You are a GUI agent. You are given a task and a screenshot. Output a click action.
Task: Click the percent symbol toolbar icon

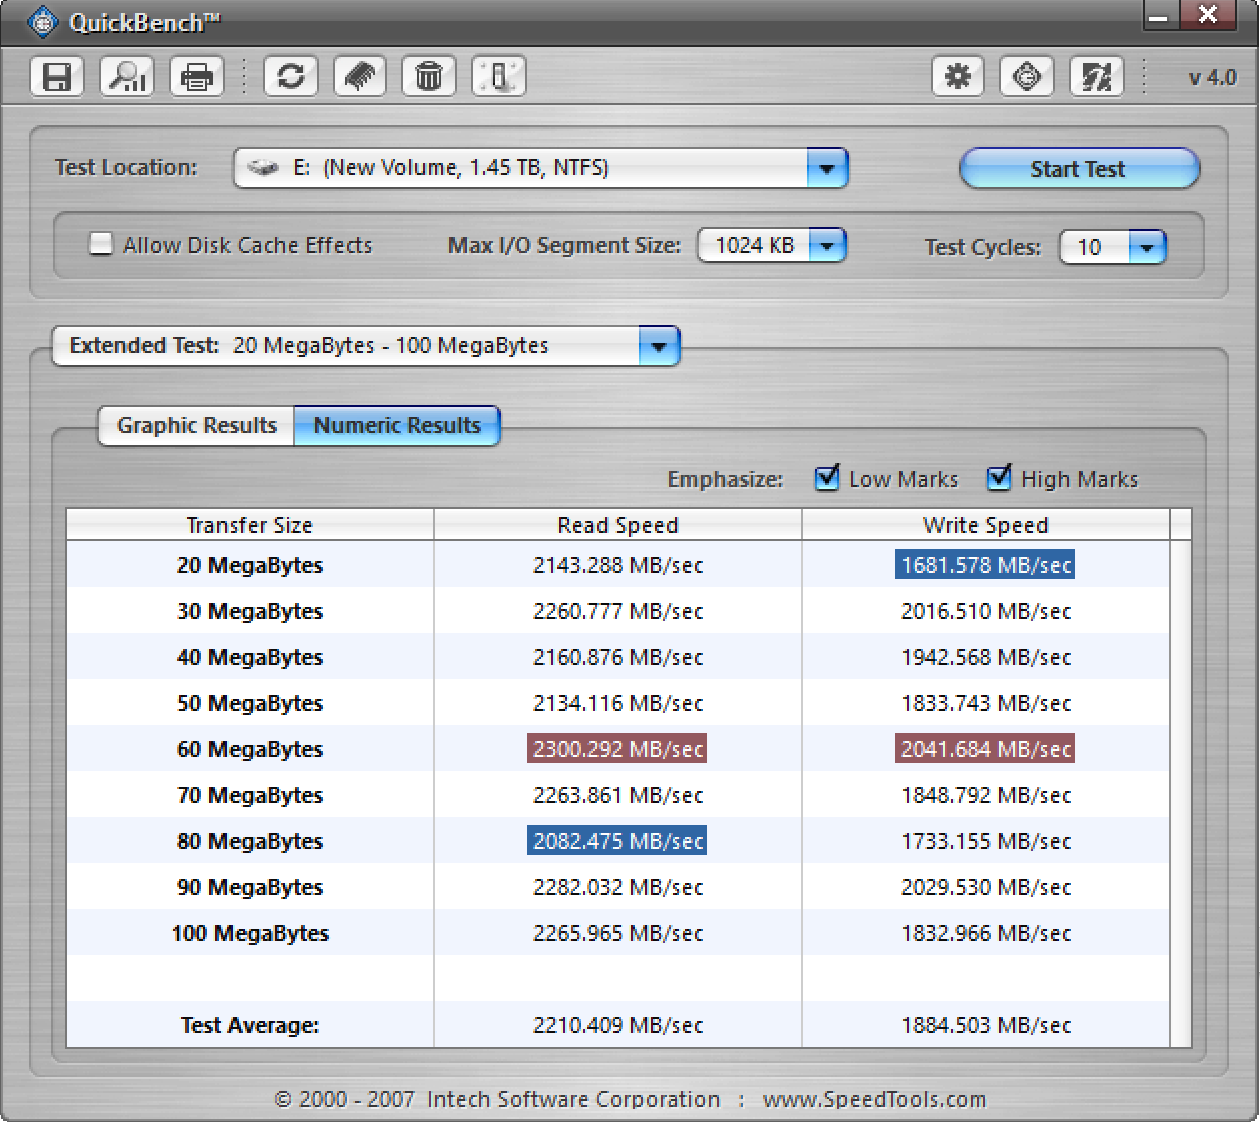click(1096, 77)
